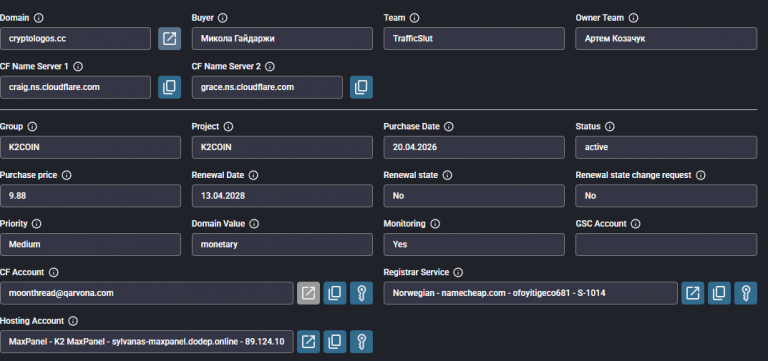Click the info icon next to Status
768x361 pixels.
(610, 126)
